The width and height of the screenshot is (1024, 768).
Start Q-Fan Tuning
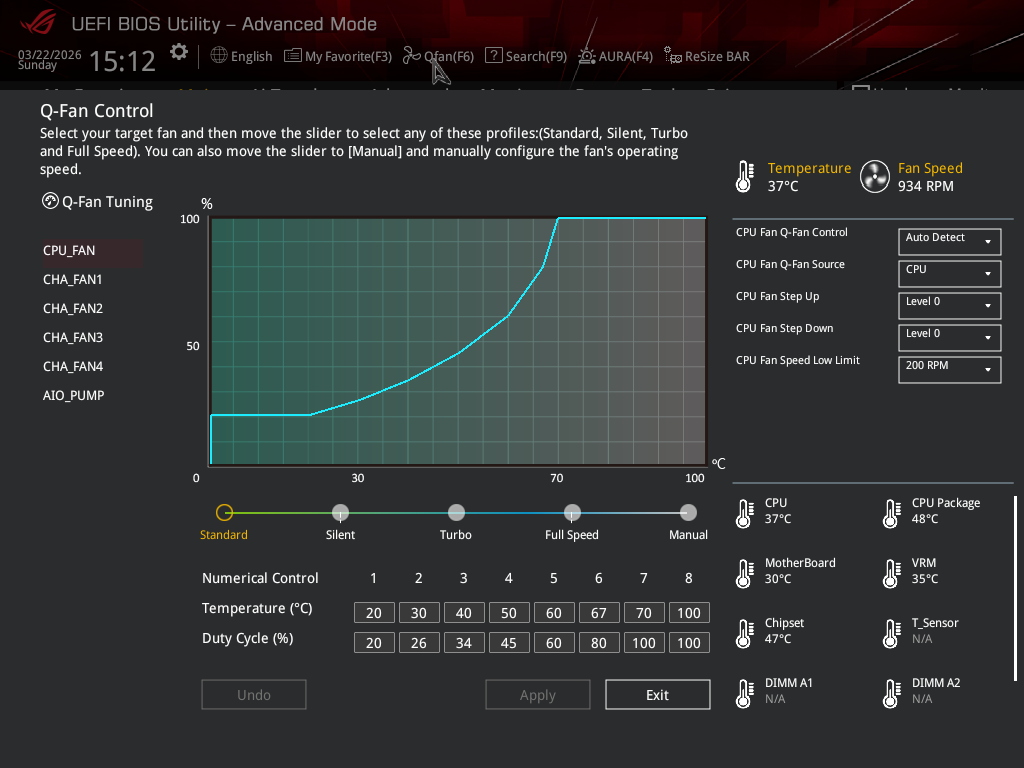coord(97,202)
